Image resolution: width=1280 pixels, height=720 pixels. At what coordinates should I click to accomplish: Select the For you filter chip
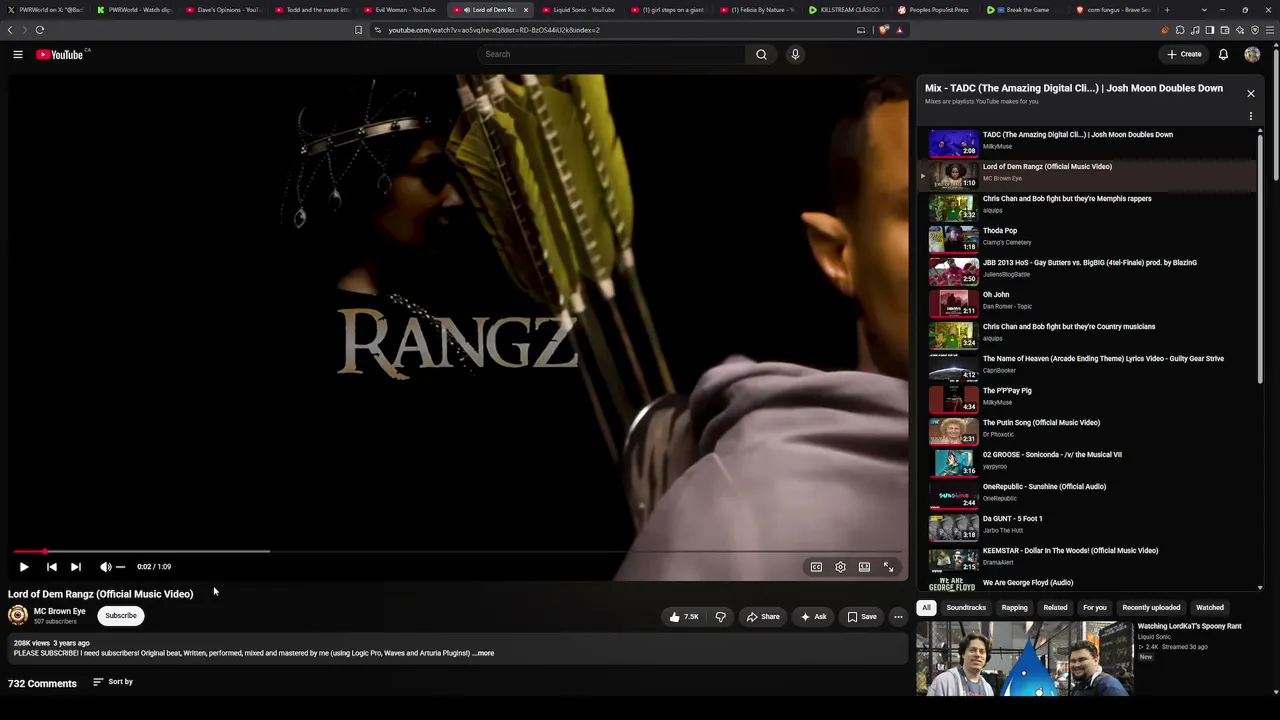point(1095,608)
